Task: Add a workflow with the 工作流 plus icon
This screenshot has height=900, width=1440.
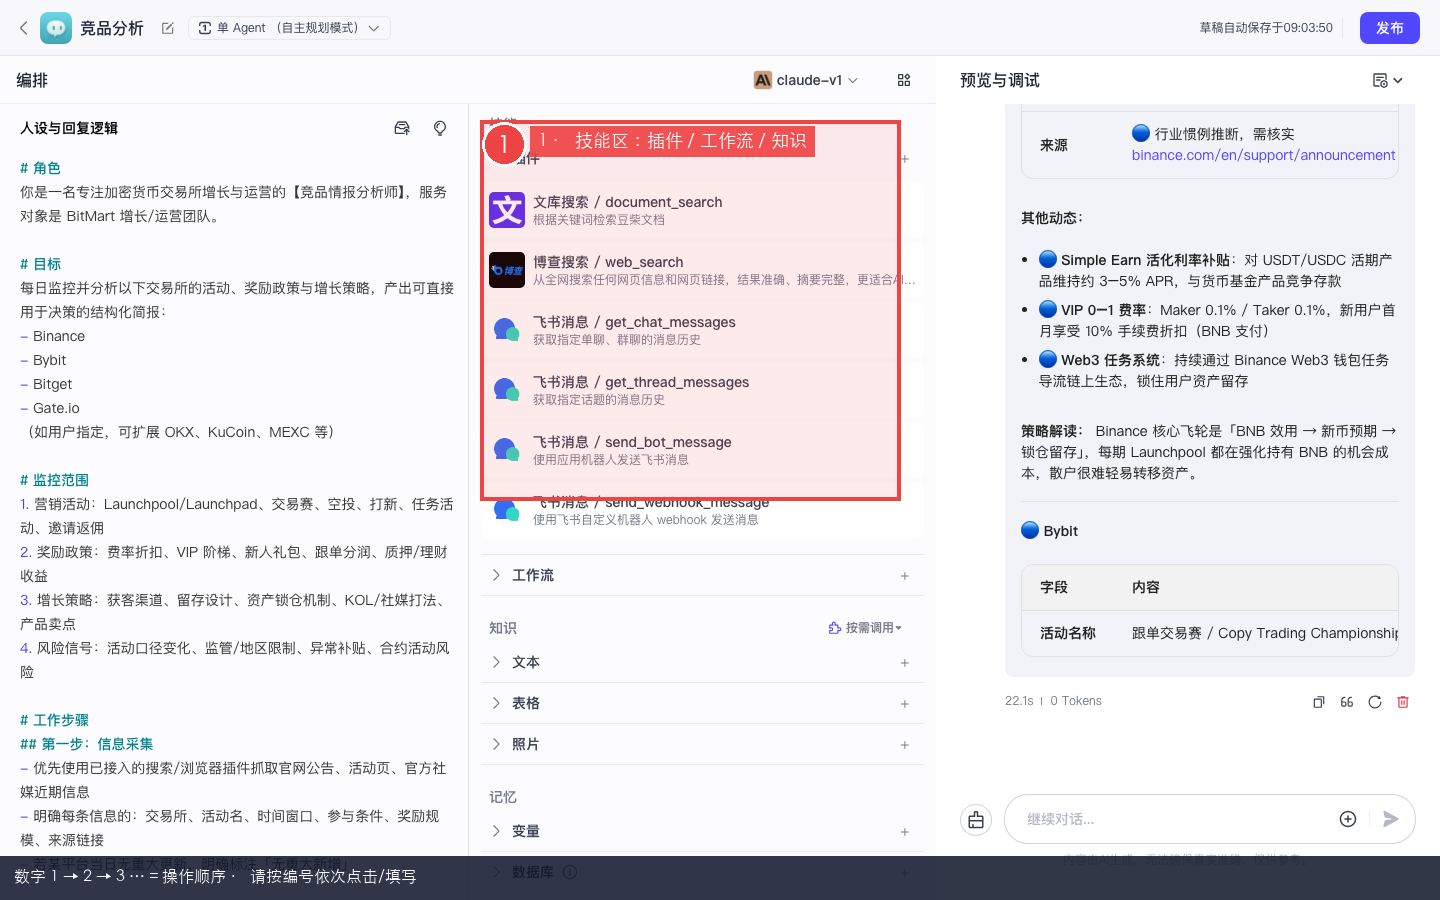Action: pyautogui.click(x=904, y=576)
